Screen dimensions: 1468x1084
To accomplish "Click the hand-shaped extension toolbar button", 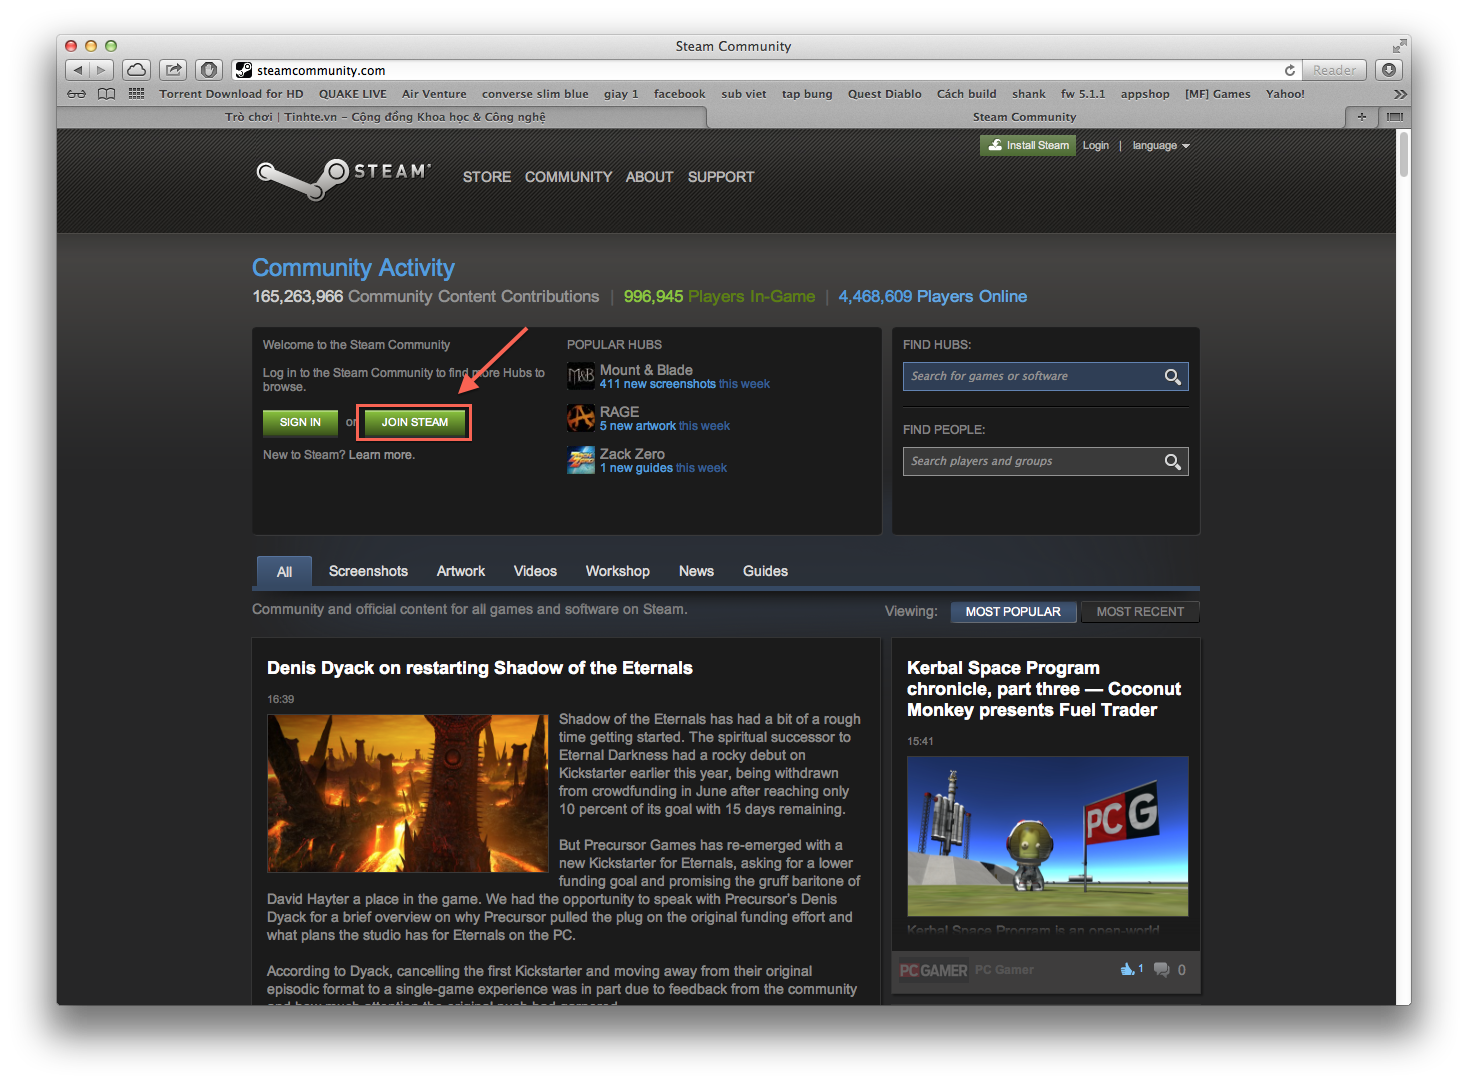I will (x=209, y=70).
